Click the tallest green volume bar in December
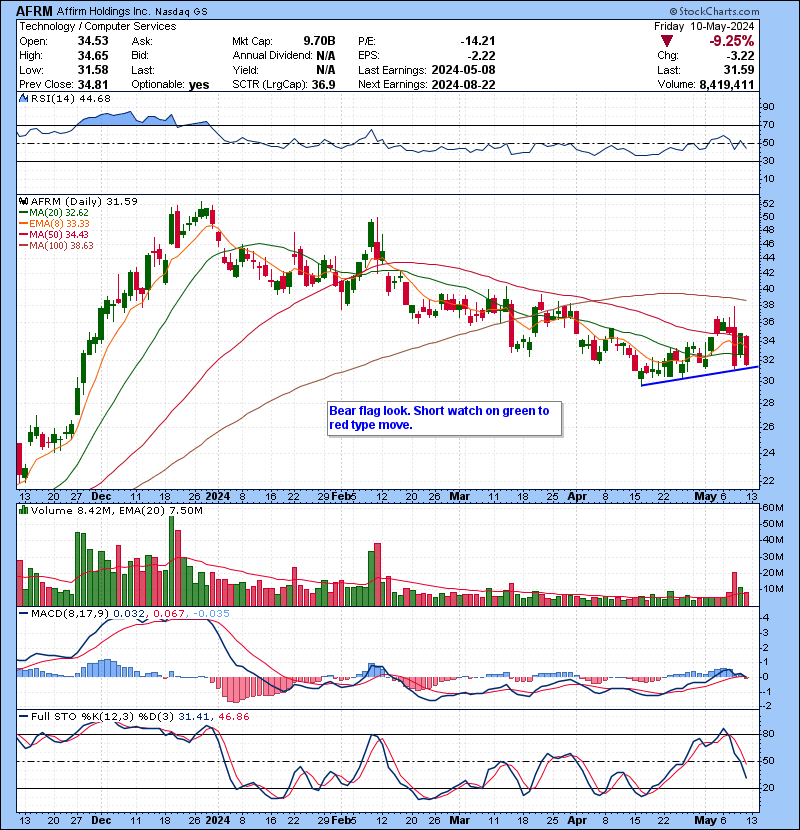This screenshot has width=800, height=830. pyautogui.click(x=172, y=561)
